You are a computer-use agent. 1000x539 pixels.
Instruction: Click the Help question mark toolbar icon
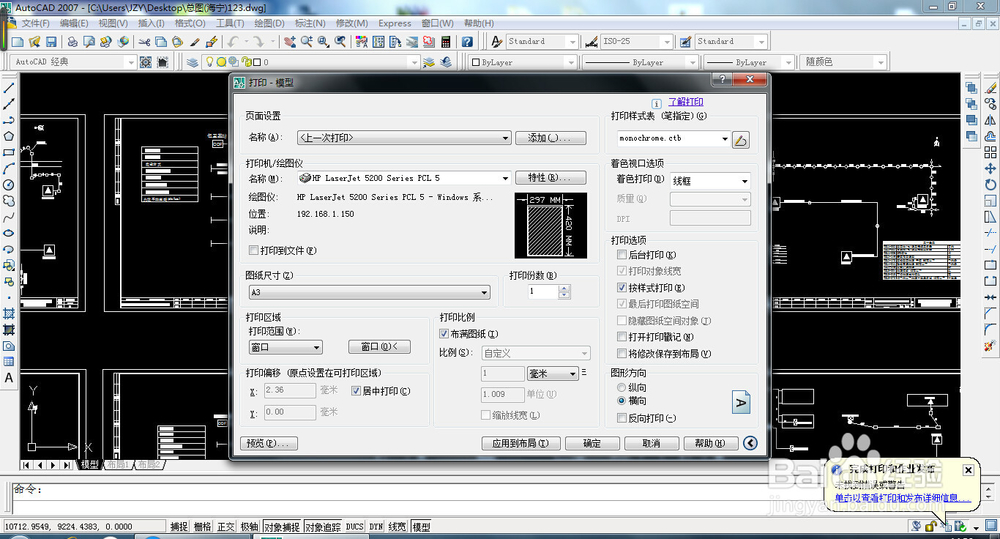pos(467,41)
